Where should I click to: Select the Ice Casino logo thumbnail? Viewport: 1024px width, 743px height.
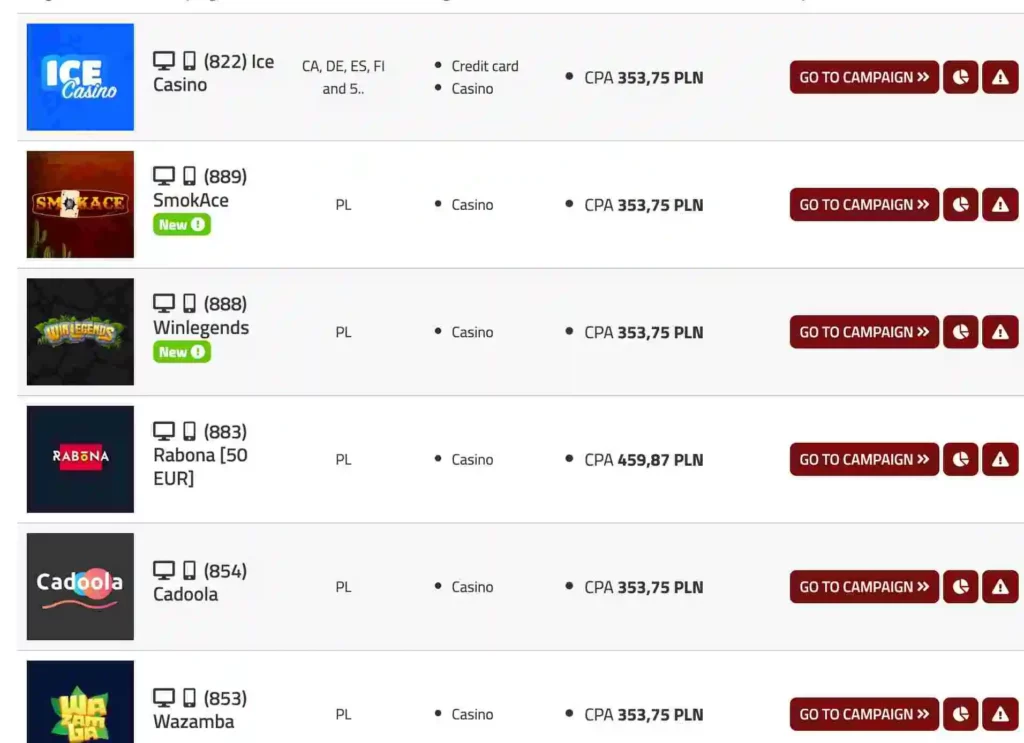point(80,77)
